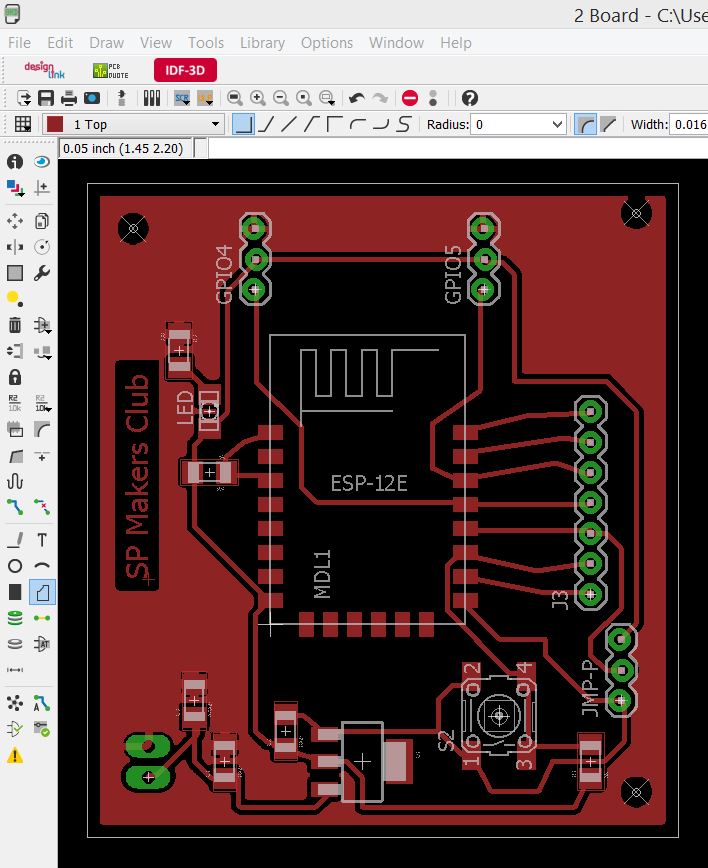The width and height of the screenshot is (708, 868).
Task: Click the red Stop command button
Action: tap(410, 99)
